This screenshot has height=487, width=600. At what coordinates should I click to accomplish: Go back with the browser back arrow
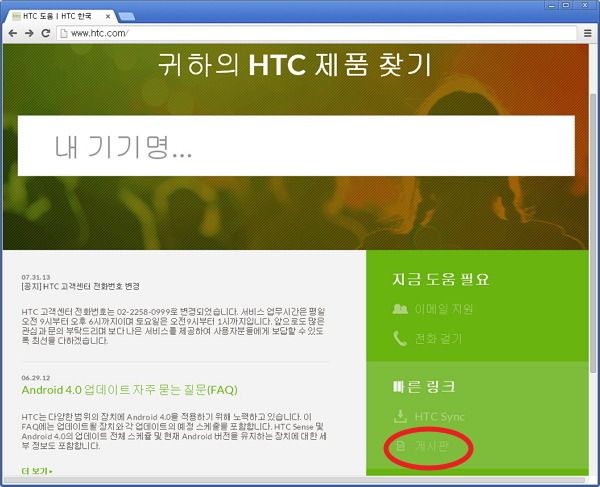[13, 33]
